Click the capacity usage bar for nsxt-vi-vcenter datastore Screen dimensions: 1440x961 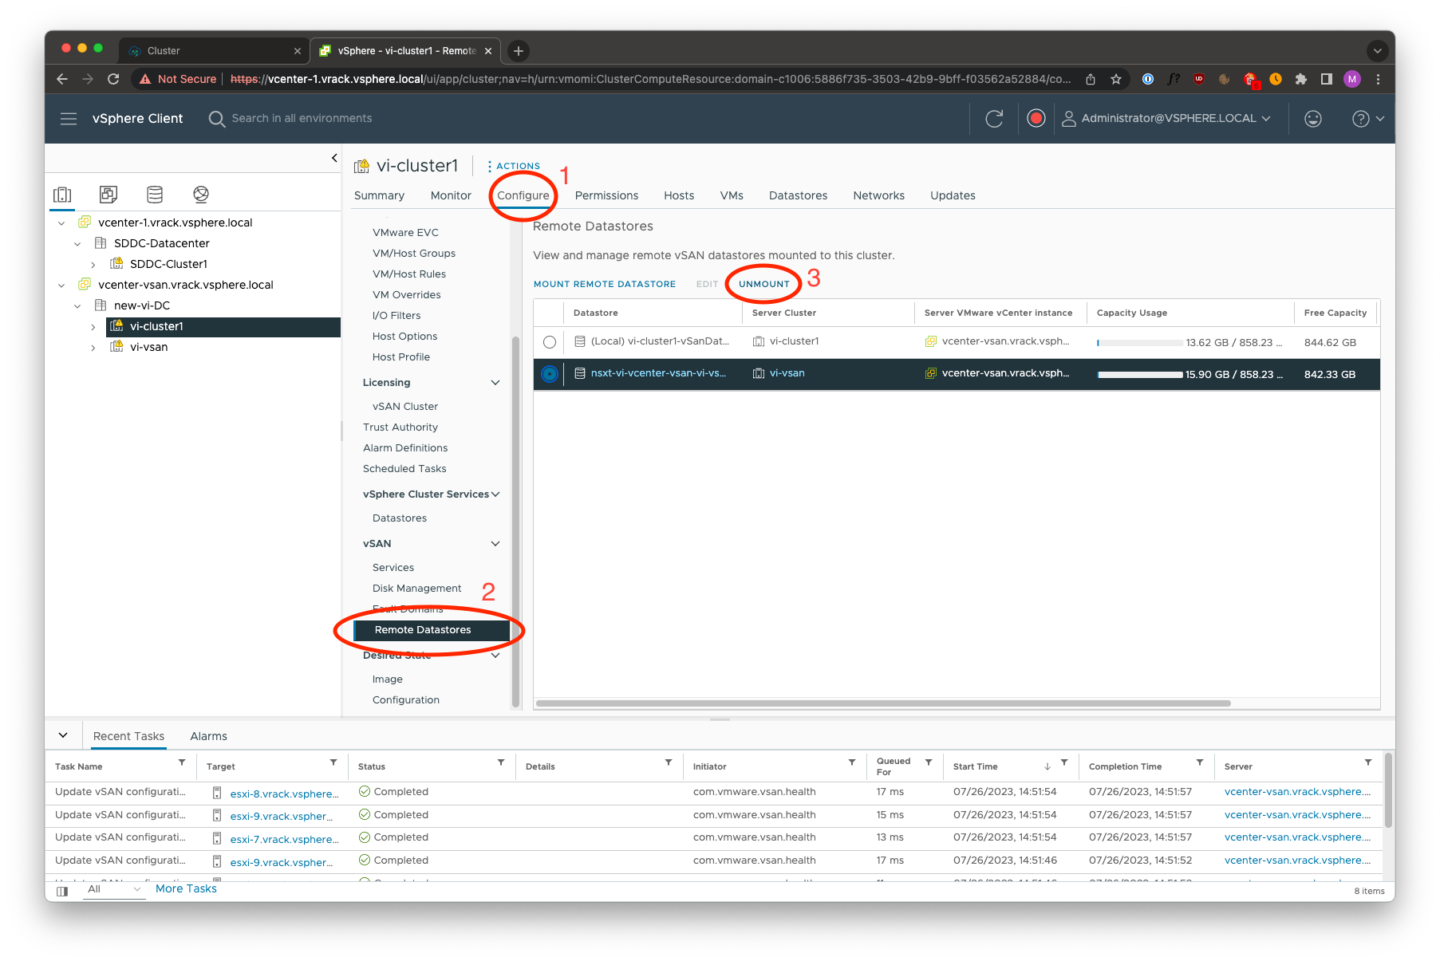click(1140, 374)
